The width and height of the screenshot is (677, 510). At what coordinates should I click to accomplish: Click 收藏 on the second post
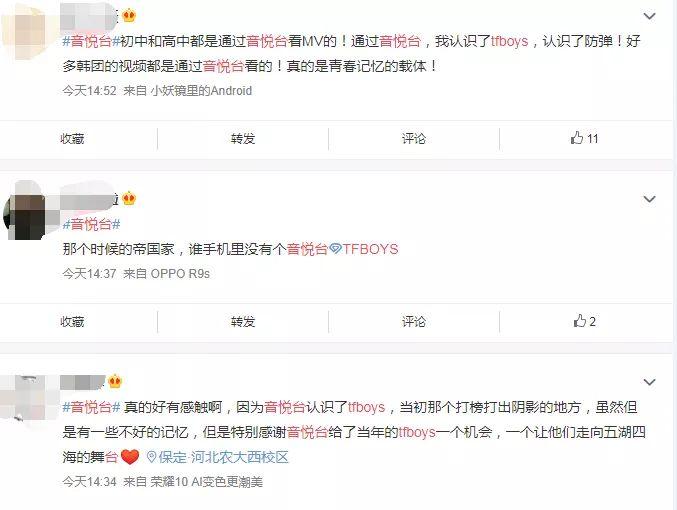click(x=72, y=322)
